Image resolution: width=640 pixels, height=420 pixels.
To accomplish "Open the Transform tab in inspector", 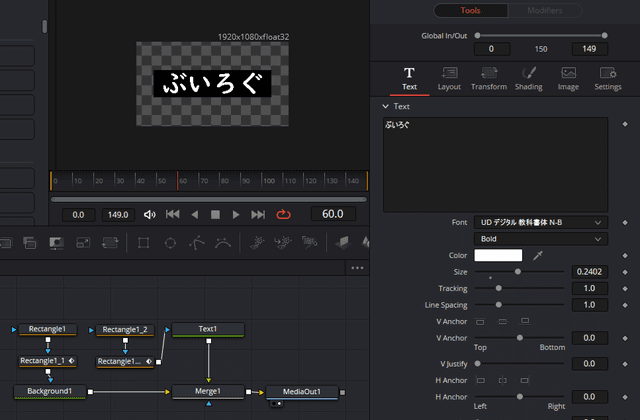I will click(489, 79).
